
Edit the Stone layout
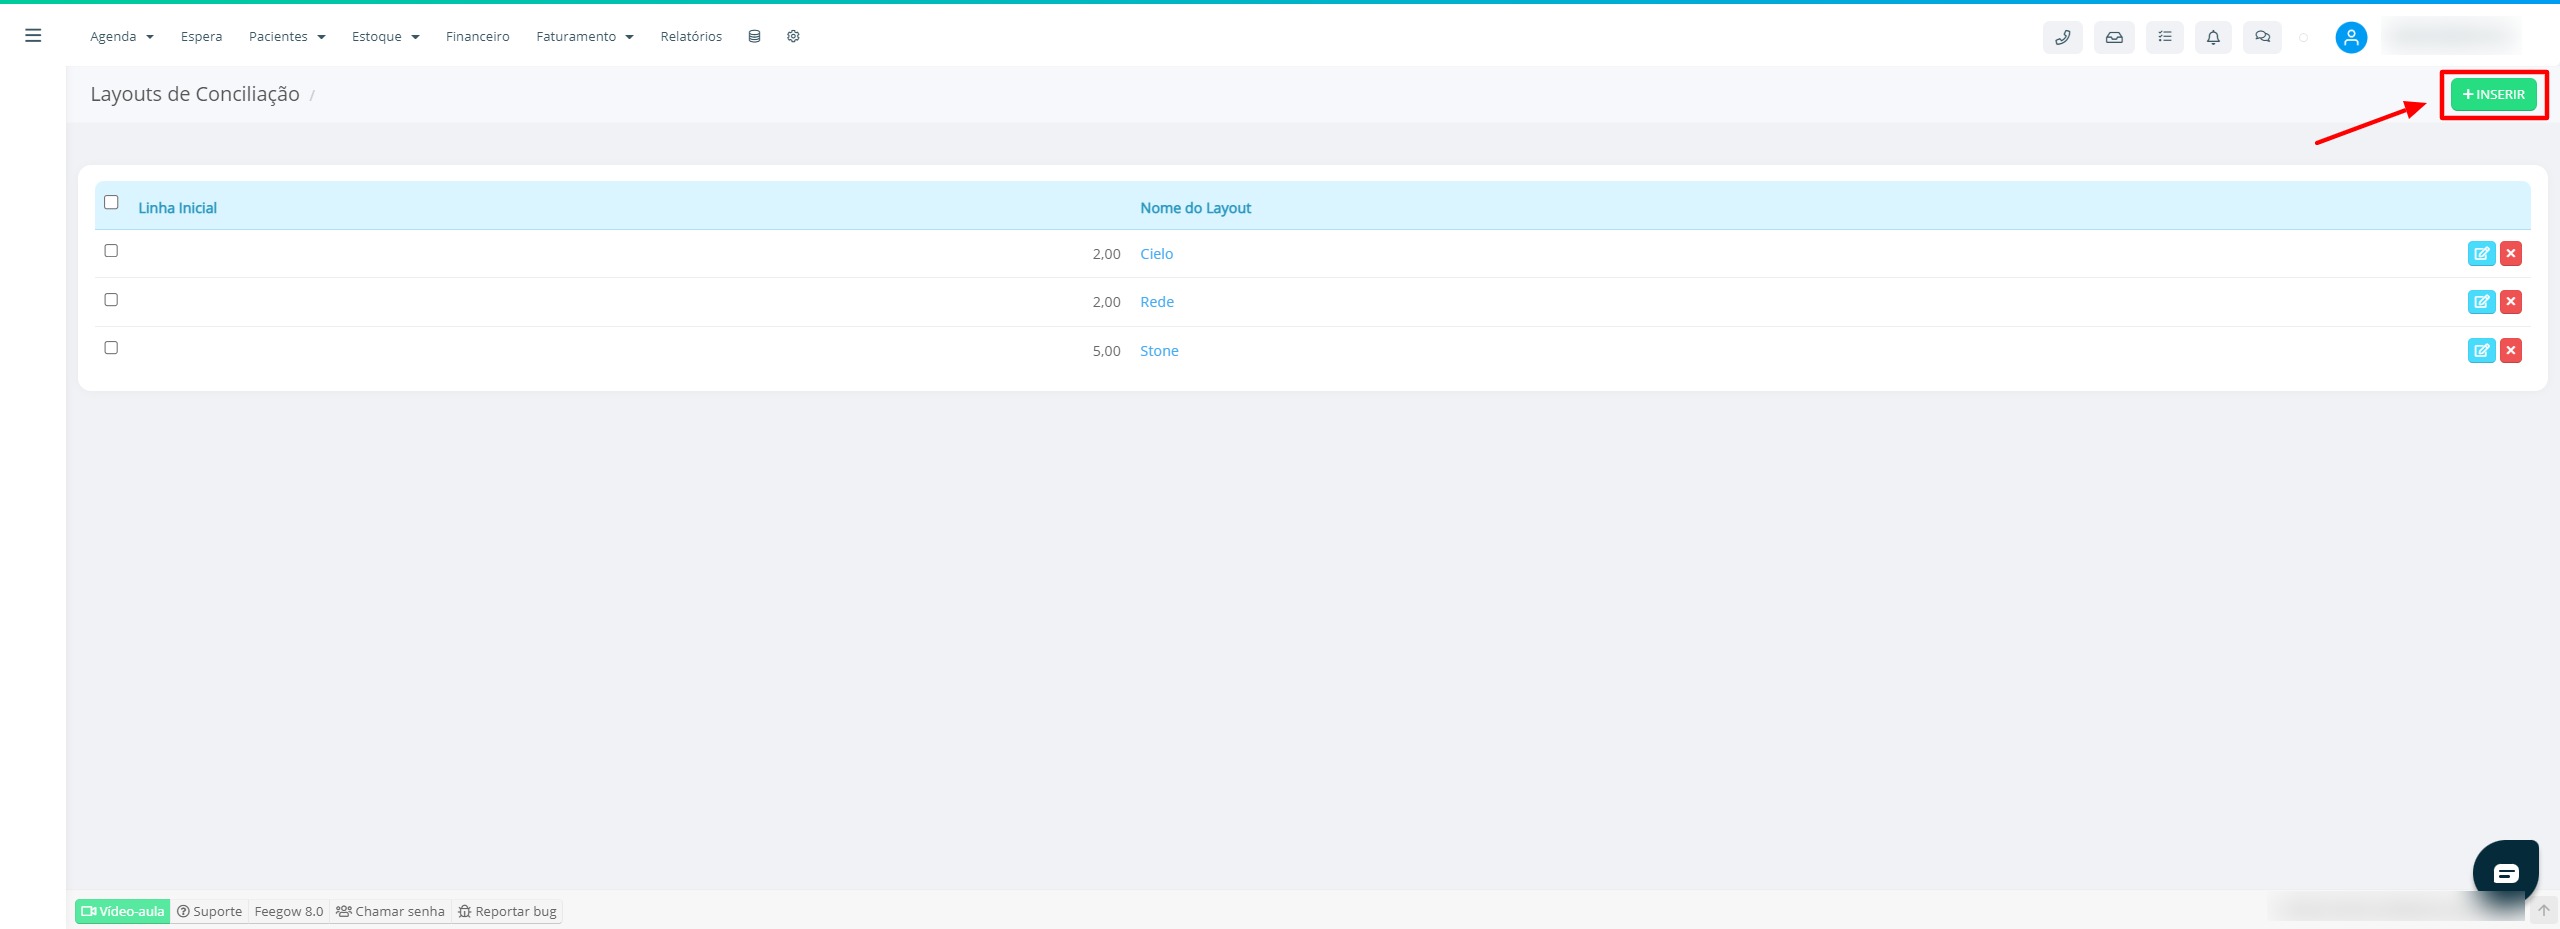click(2481, 351)
